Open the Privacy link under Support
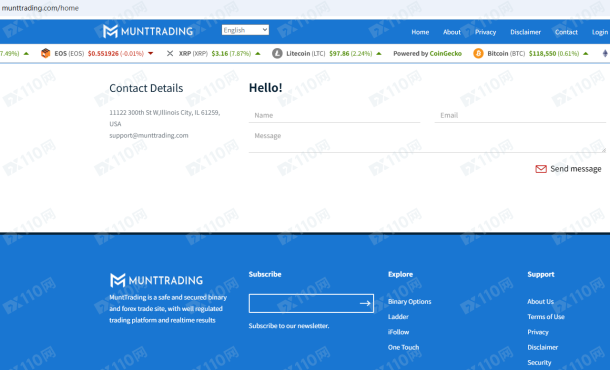 pos(538,332)
